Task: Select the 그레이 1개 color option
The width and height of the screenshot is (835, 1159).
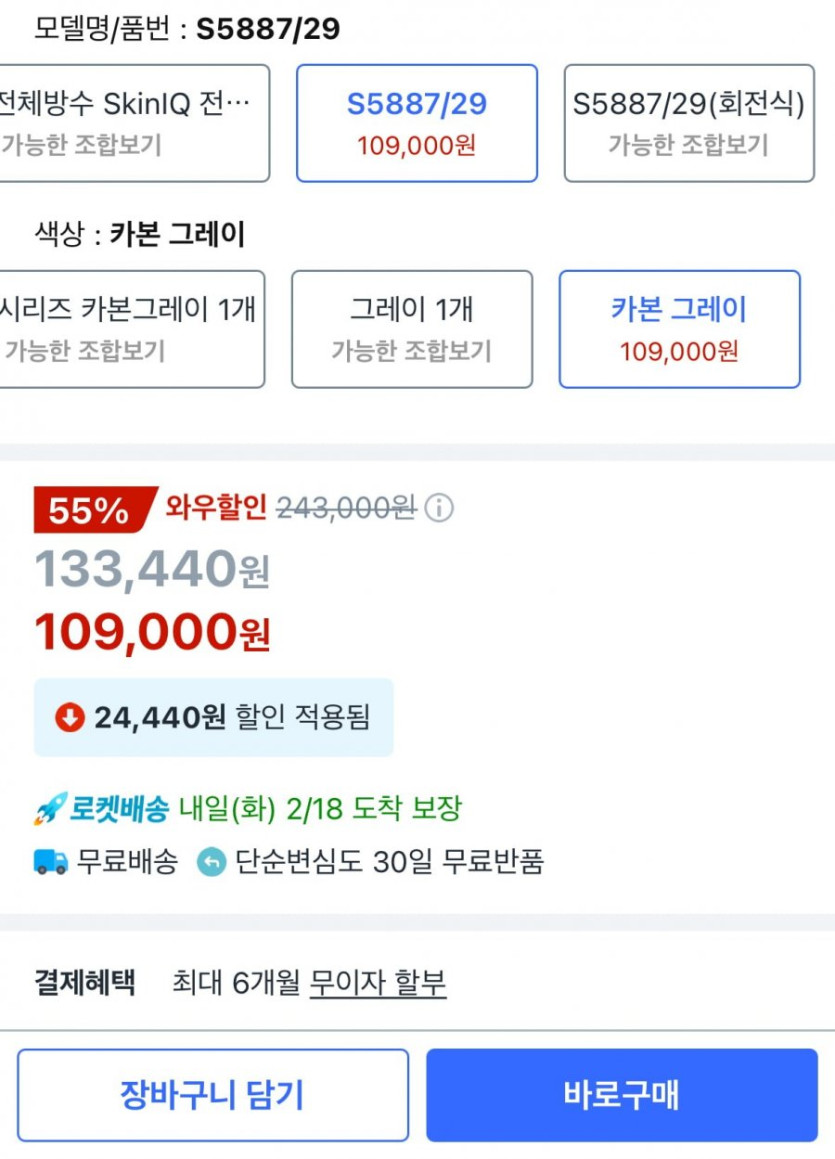Action: tap(411, 329)
